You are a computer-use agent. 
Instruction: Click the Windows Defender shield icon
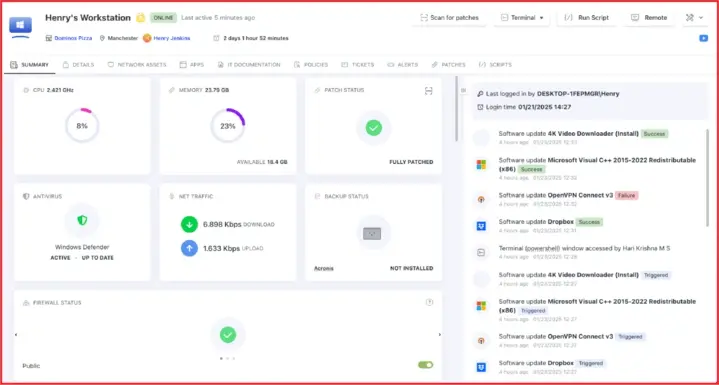(x=82, y=220)
